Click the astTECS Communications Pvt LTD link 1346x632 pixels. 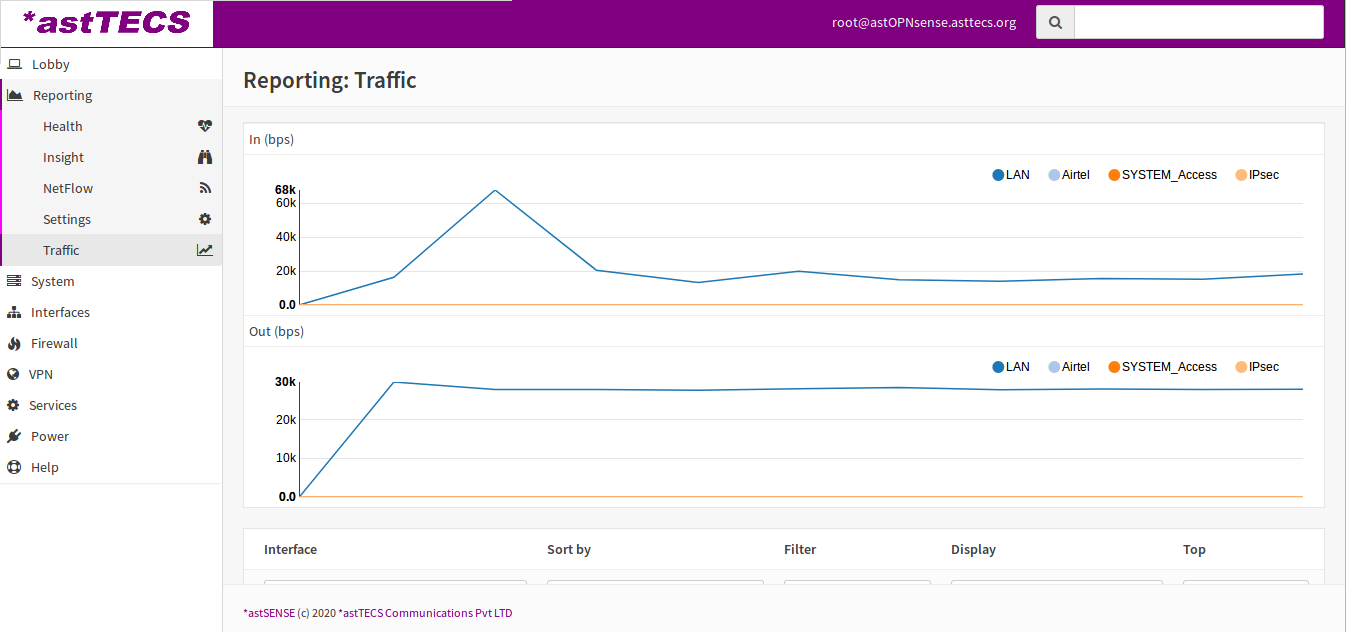point(425,613)
